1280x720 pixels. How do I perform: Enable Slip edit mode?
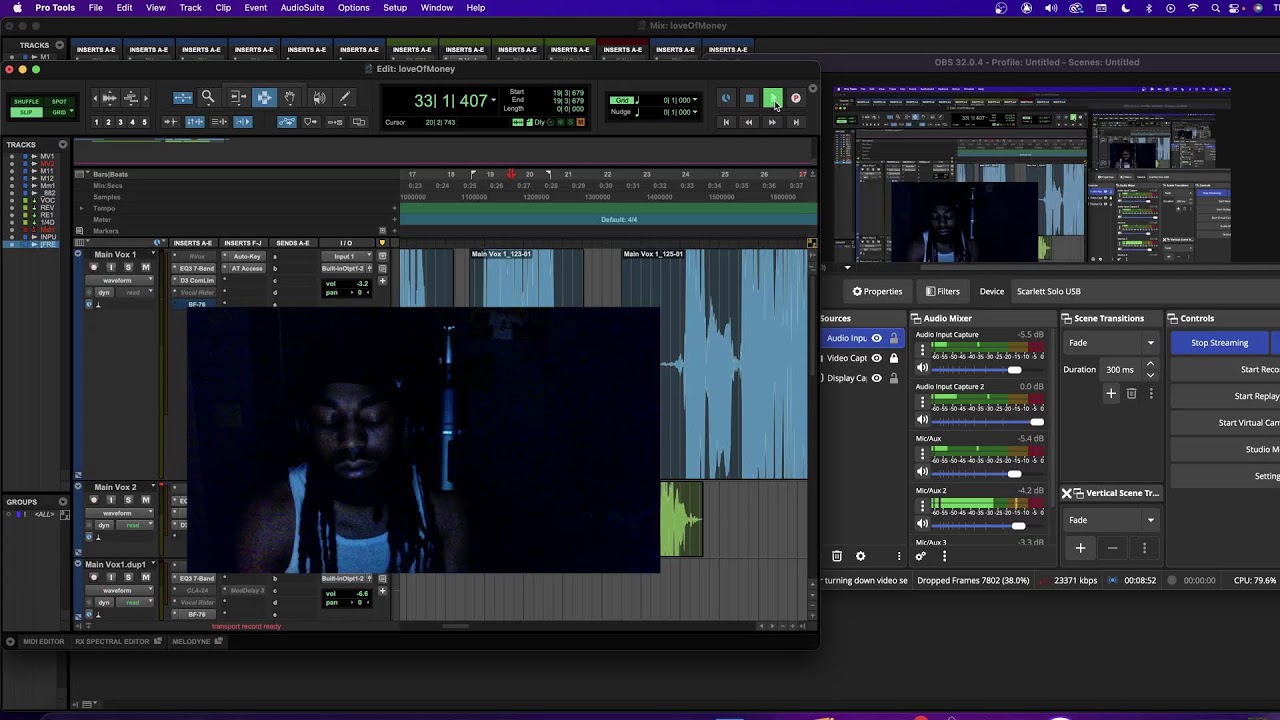coord(26,112)
